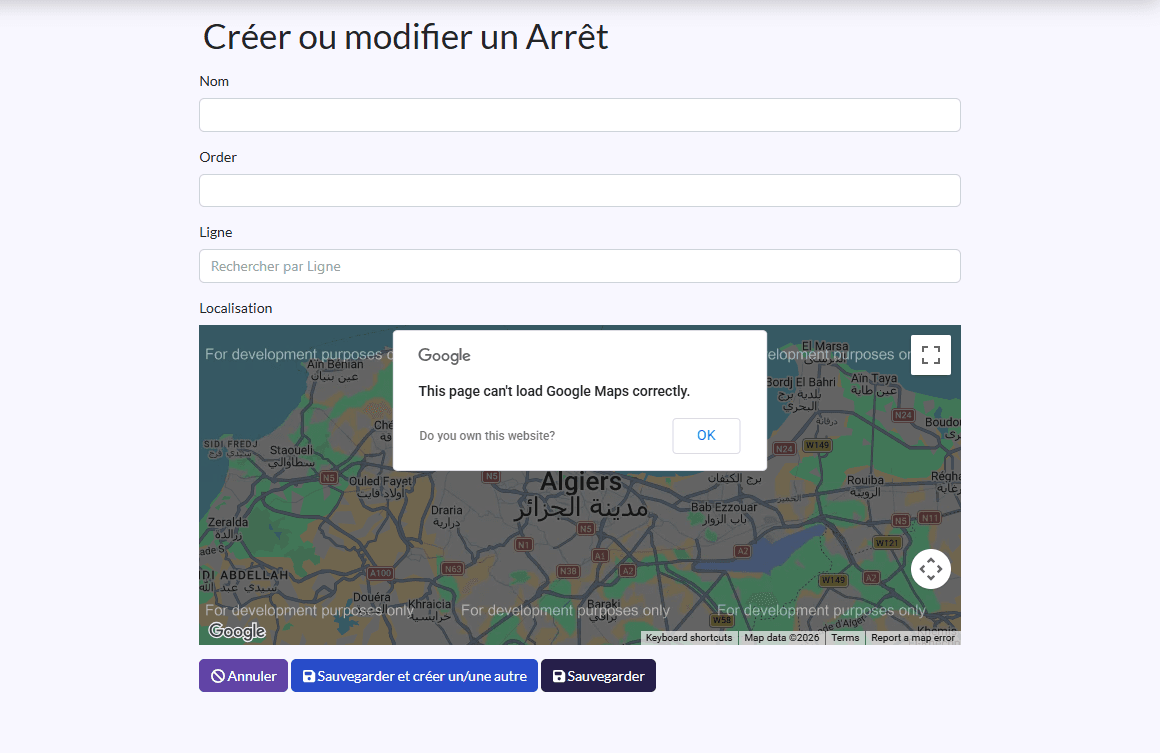This screenshot has width=1160, height=753.
Task: Follow the 'Do you own this website?' link
Action: pyautogui.click(x=487, y=436)
